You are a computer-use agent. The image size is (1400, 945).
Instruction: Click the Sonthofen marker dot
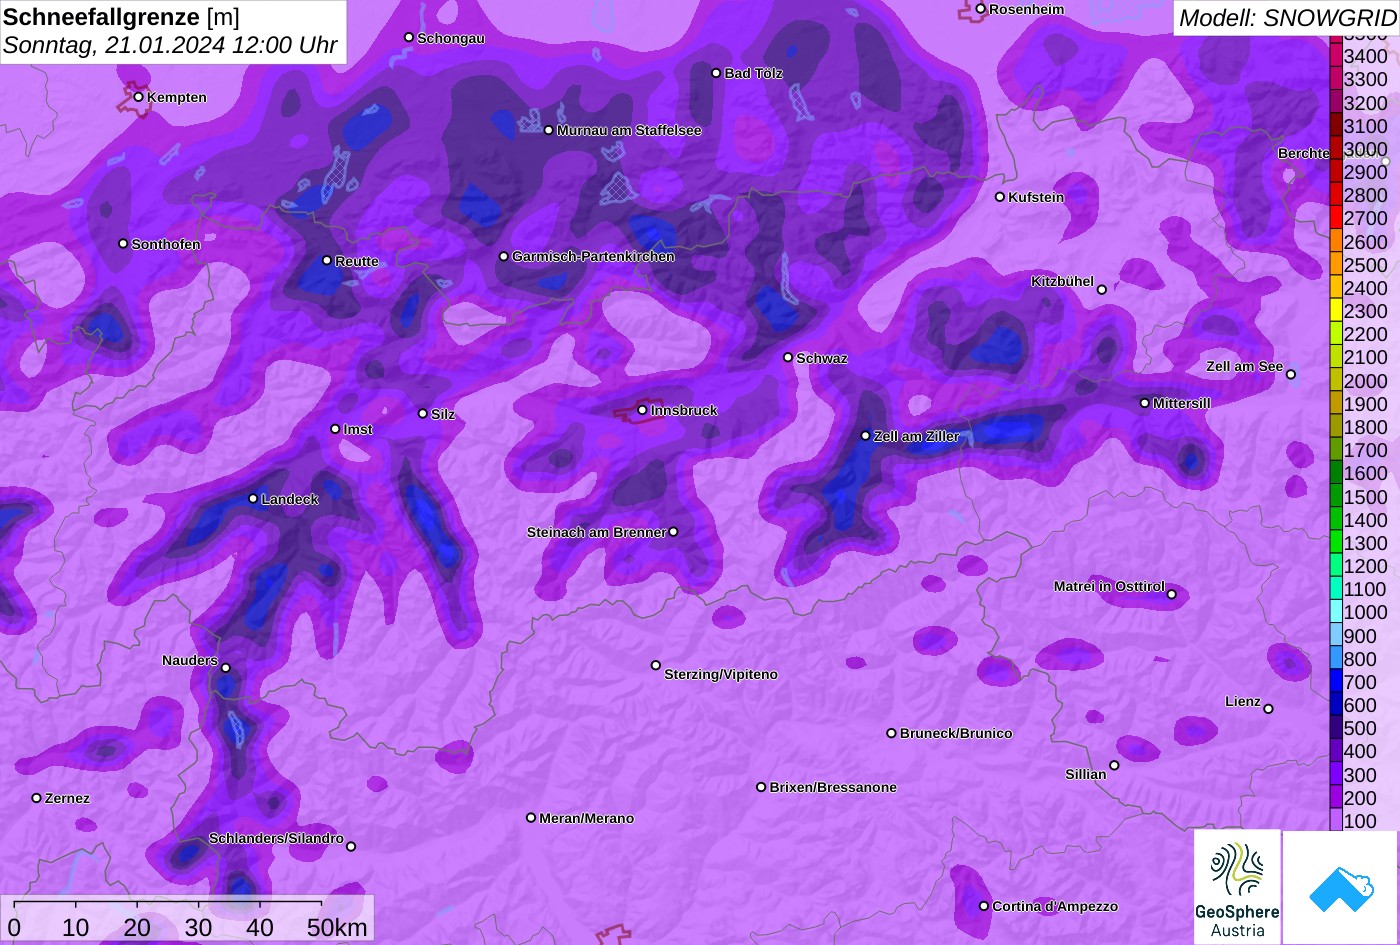(123, 244)
